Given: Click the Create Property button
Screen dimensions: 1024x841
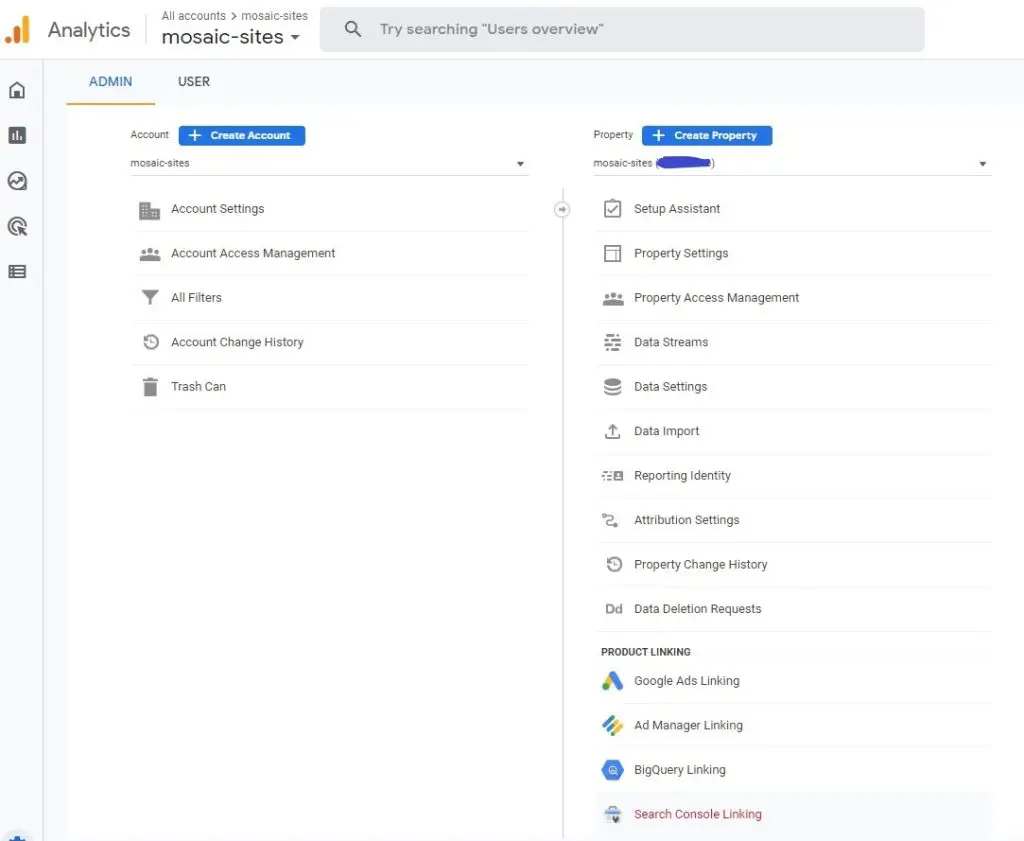Looking at the screenshot, I should (707, 135).
